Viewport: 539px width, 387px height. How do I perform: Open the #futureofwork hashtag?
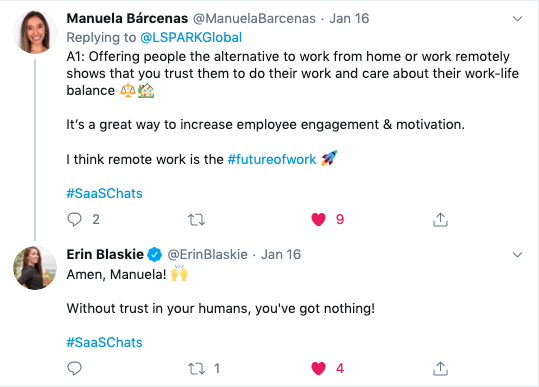[x=272, y=159]
